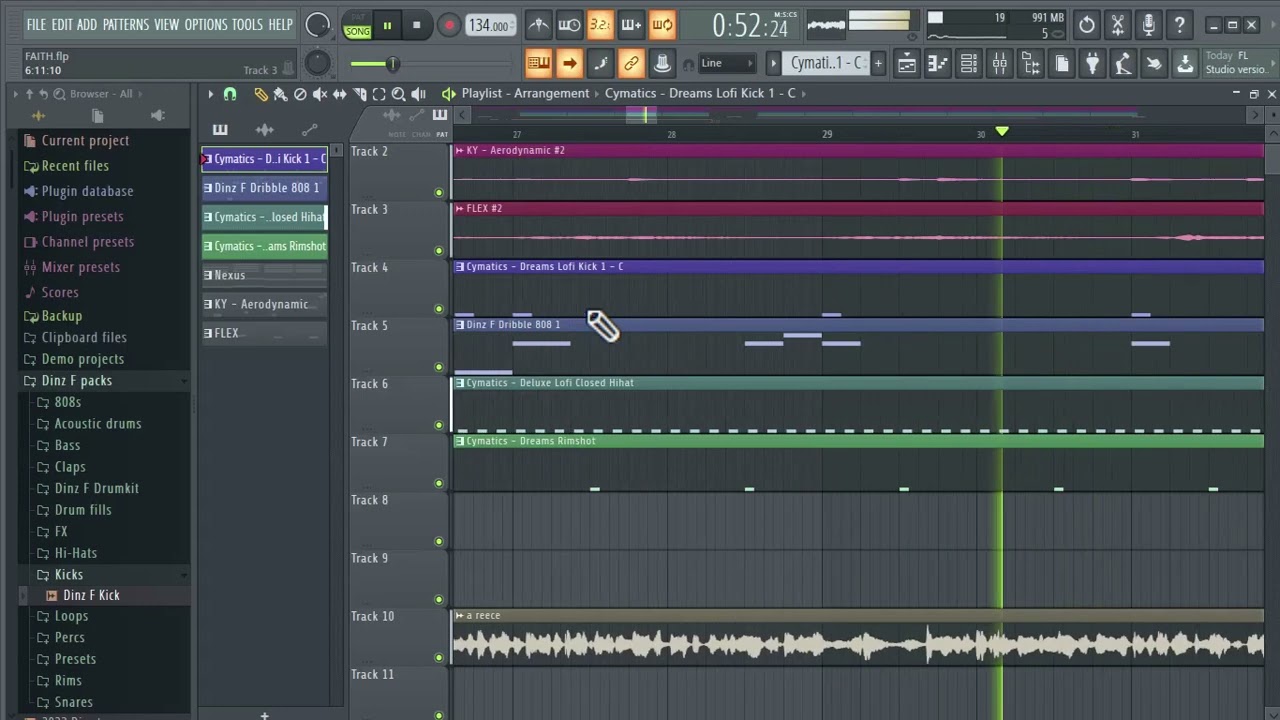Open the playlist view from the toolbar
This screenshot has width=1280, height=720.
(x=906, y=64)
